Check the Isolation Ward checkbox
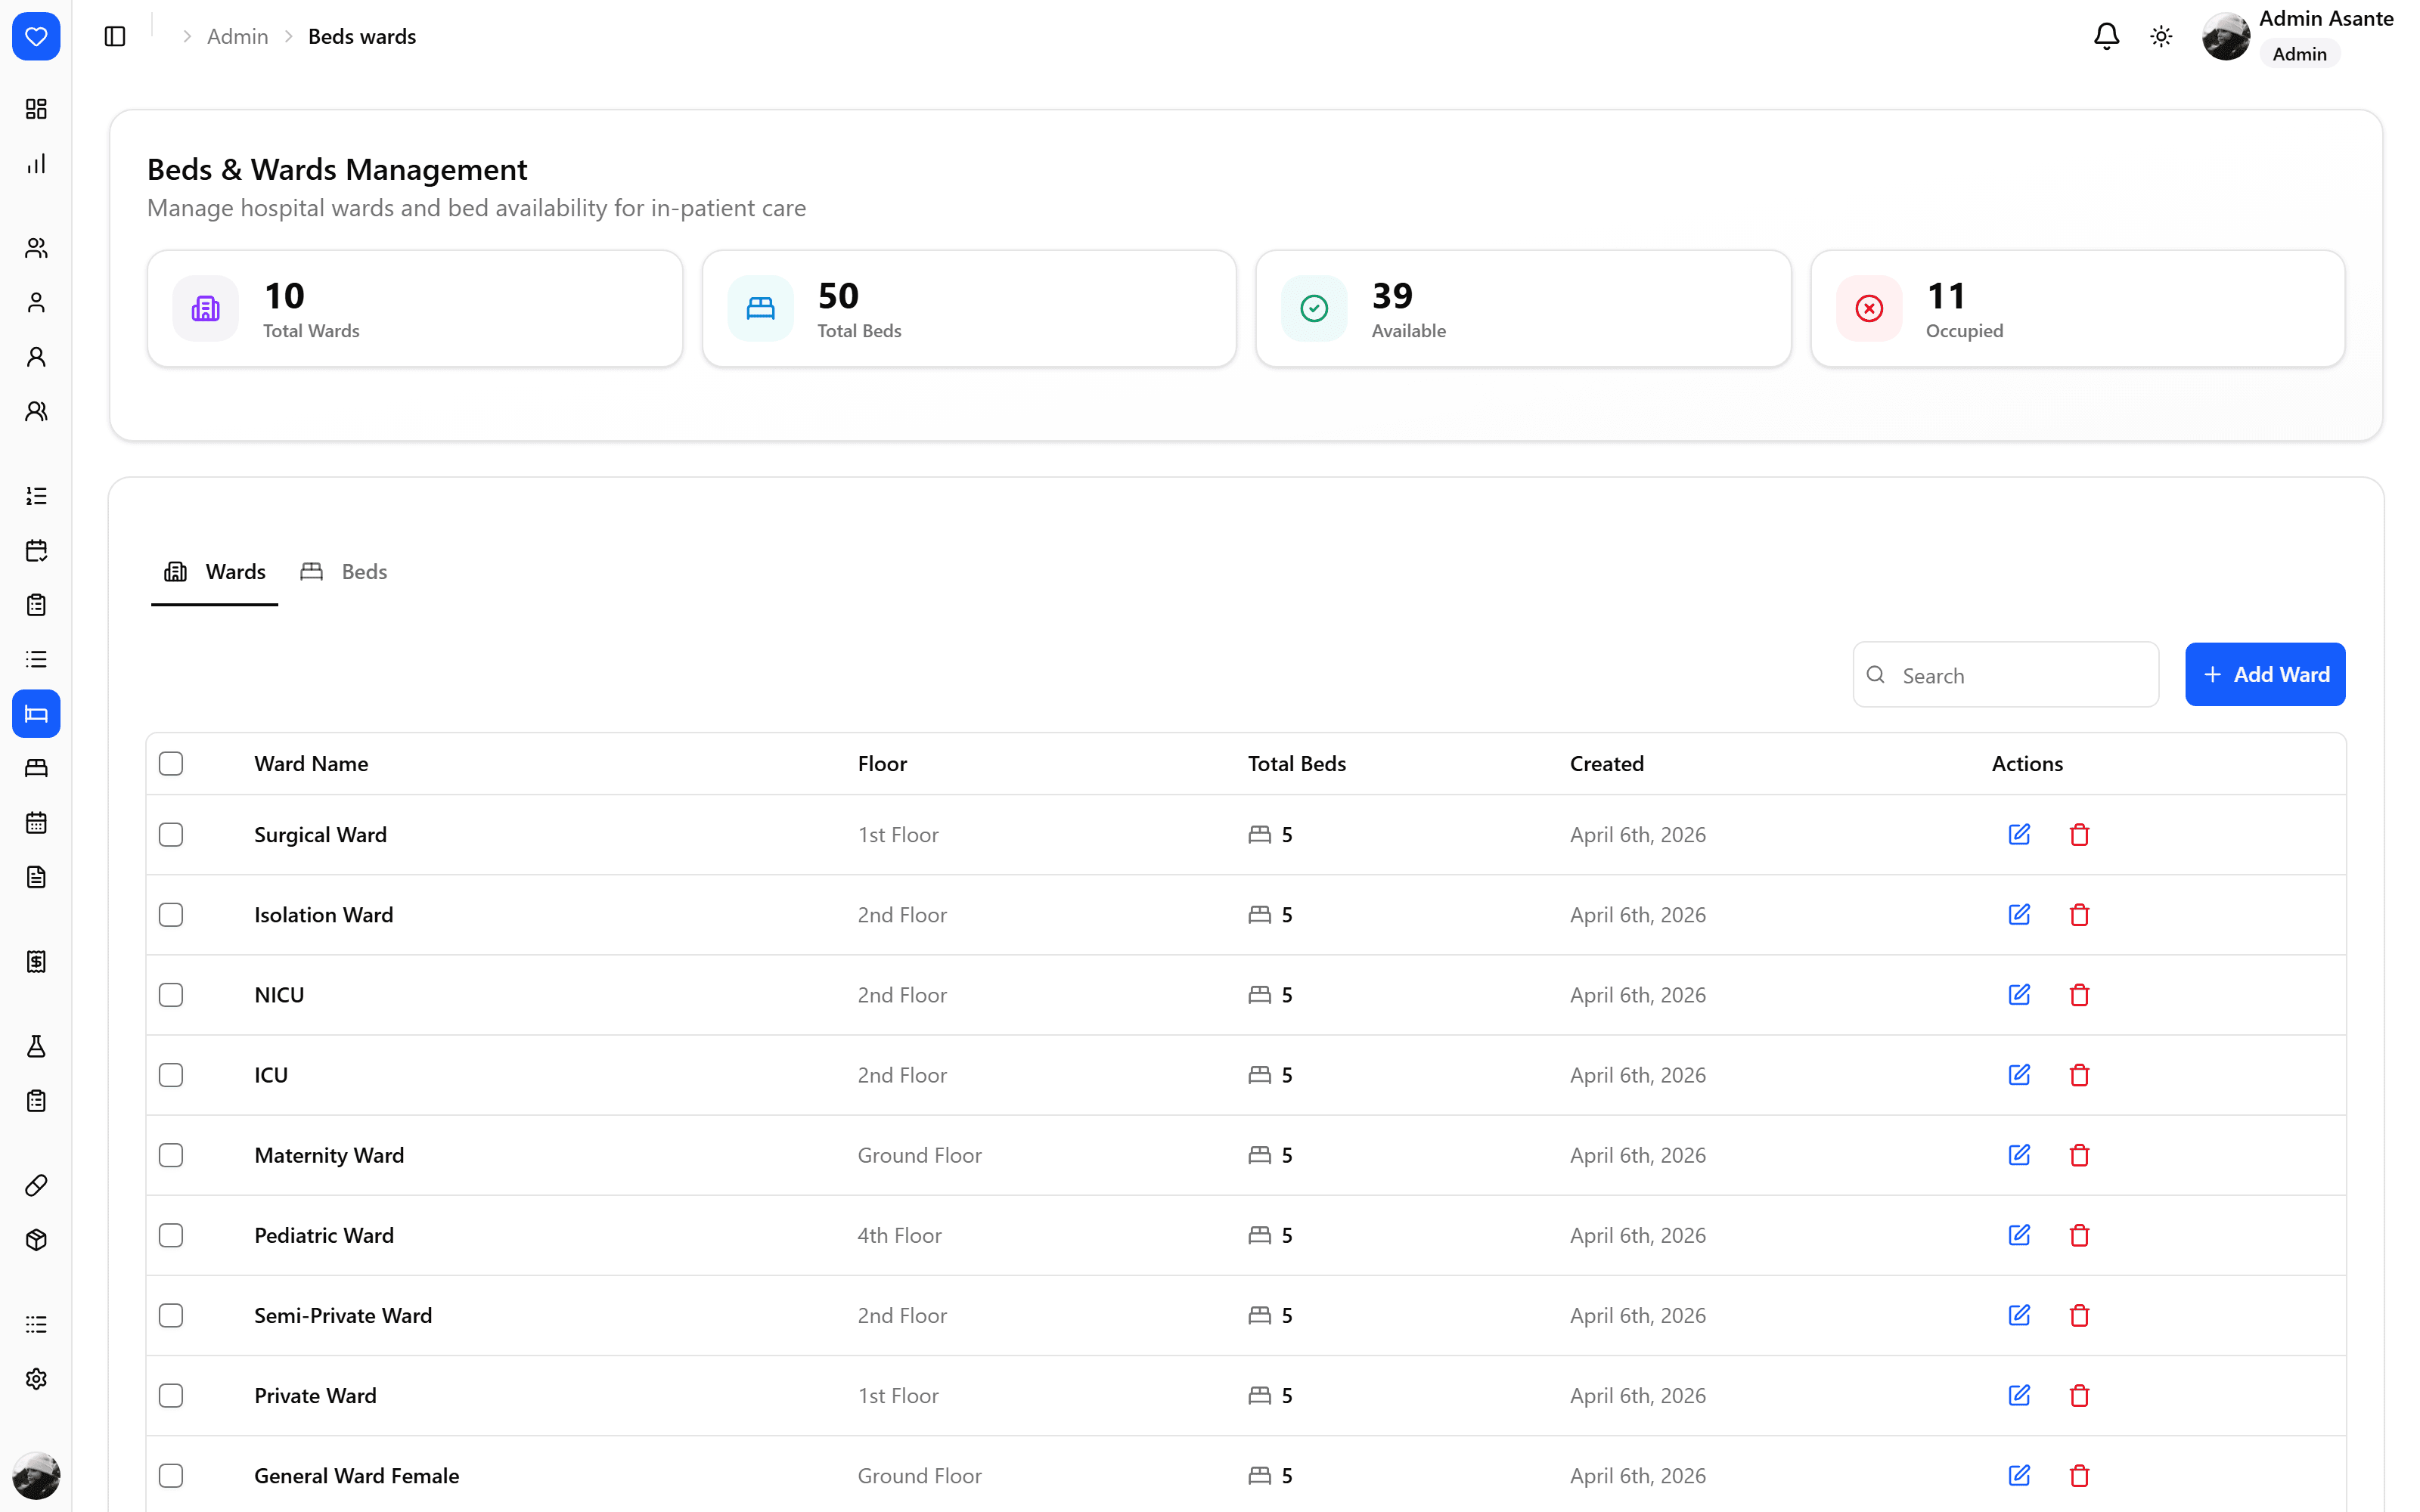Image resolution: width=2420 pixels, height=1512 pixels. pyautogui.click(x=171, y=915)
